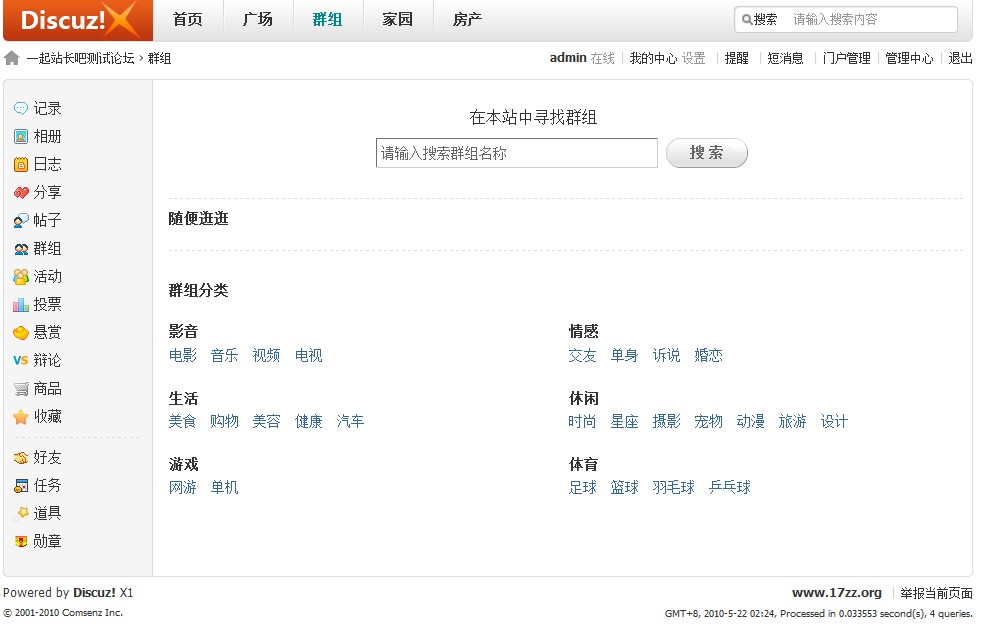This screenshot has height=626, width=981.
Task: Open the 电影 group category
Action: [x=183, y=355]
